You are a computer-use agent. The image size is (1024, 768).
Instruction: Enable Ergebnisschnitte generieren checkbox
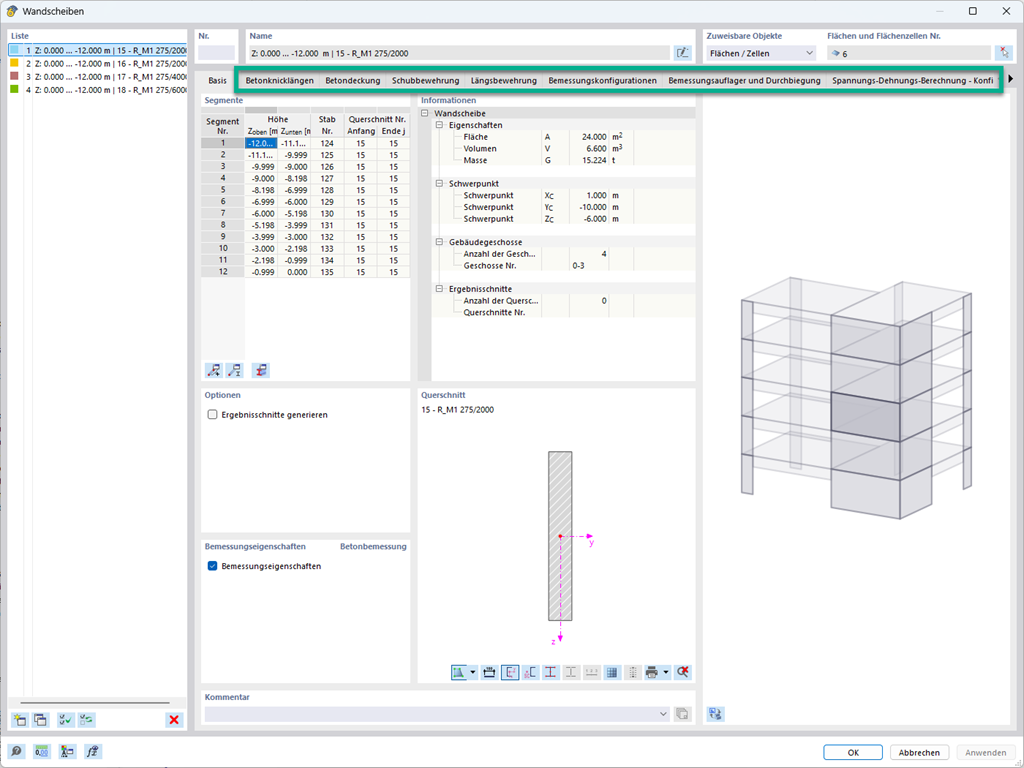point(212,415)
